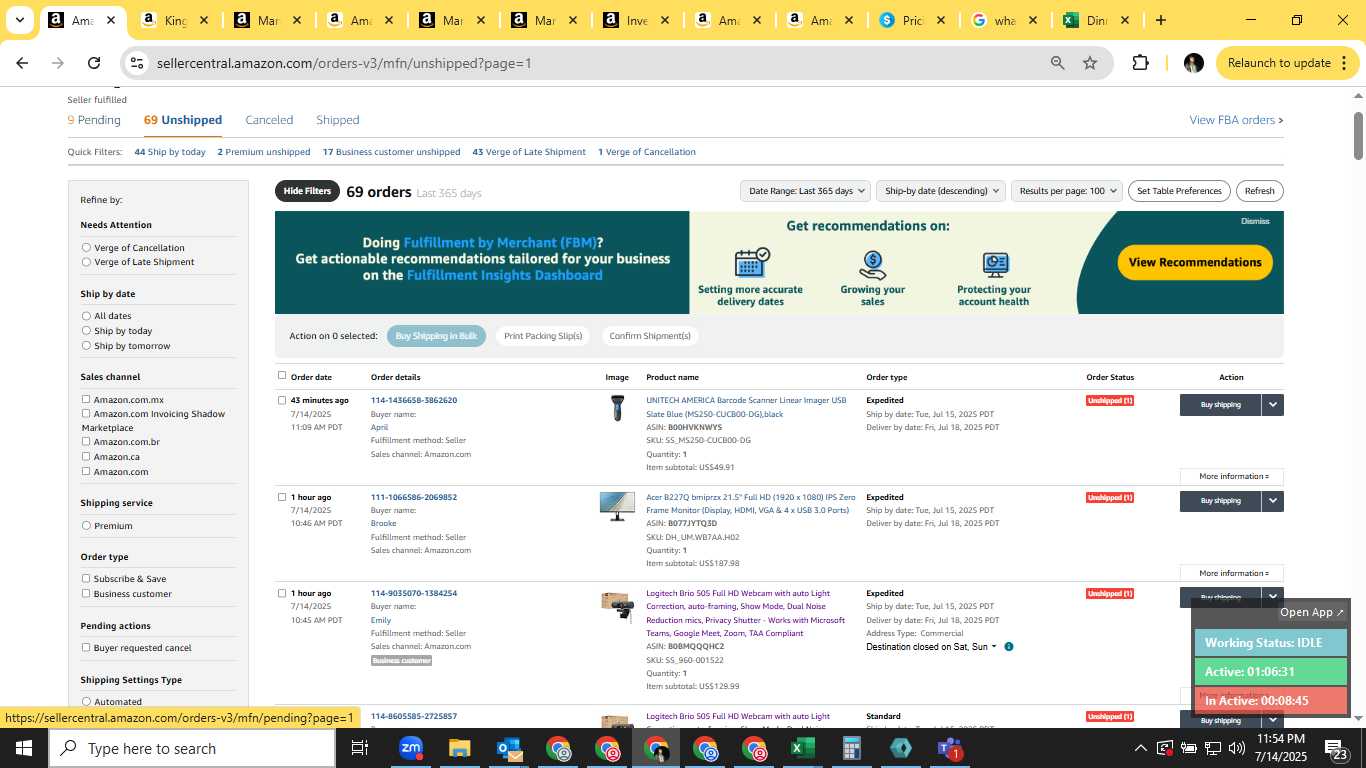Expand More information for order 111-1066586-2069852
Screen dimensions: 1366x768
(1232, 574)
